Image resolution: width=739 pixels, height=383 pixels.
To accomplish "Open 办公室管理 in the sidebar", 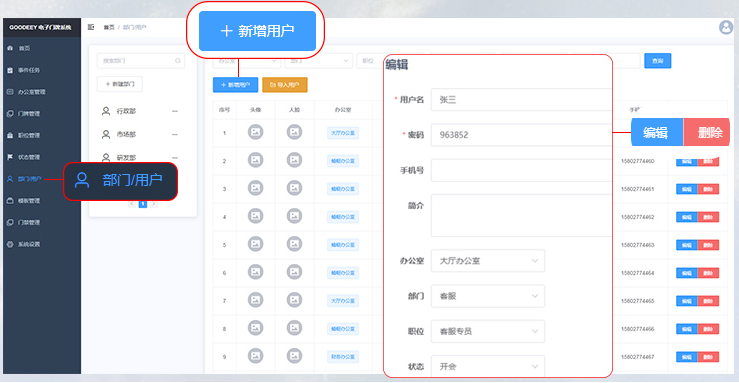I will click(x=32, y=92).
